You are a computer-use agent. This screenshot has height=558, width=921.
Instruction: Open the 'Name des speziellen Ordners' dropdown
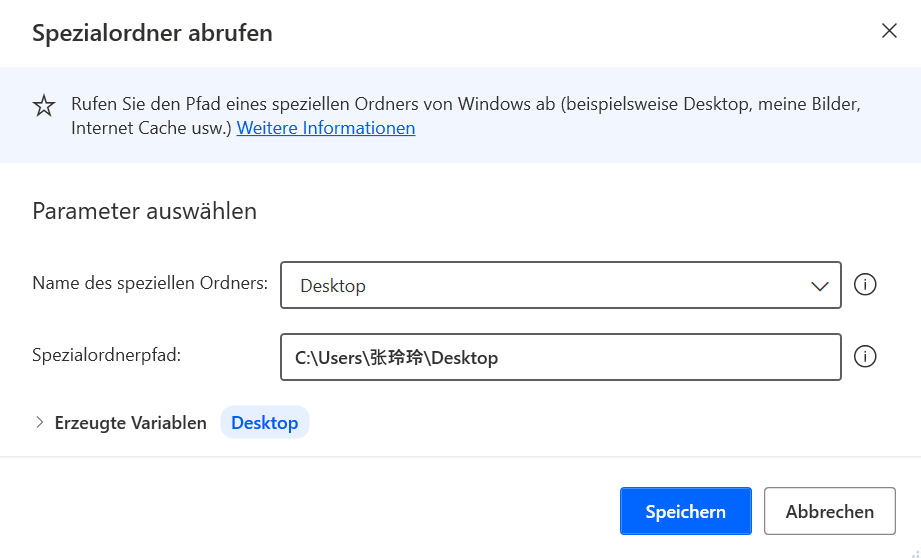(x=560, y=285)
